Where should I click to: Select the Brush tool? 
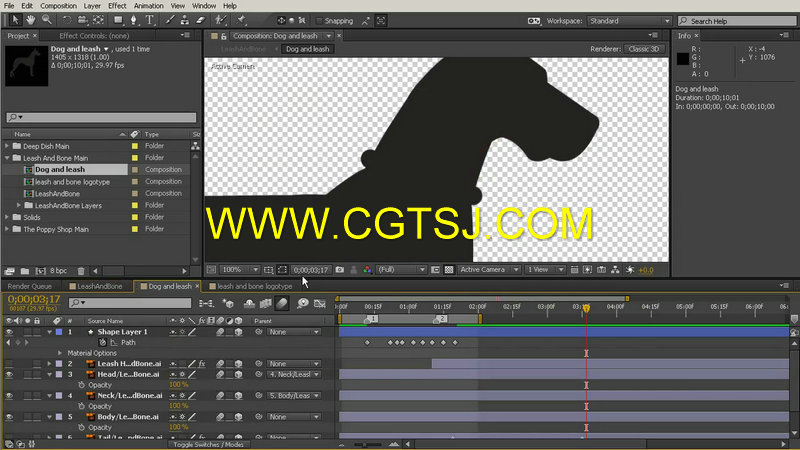pos(170,20)
